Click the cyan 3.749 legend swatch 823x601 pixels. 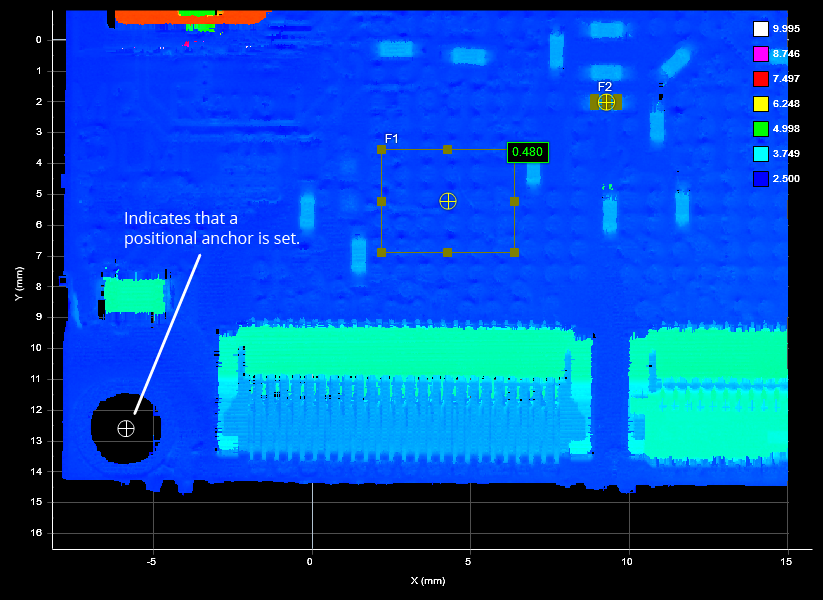(x=761, y=154)
